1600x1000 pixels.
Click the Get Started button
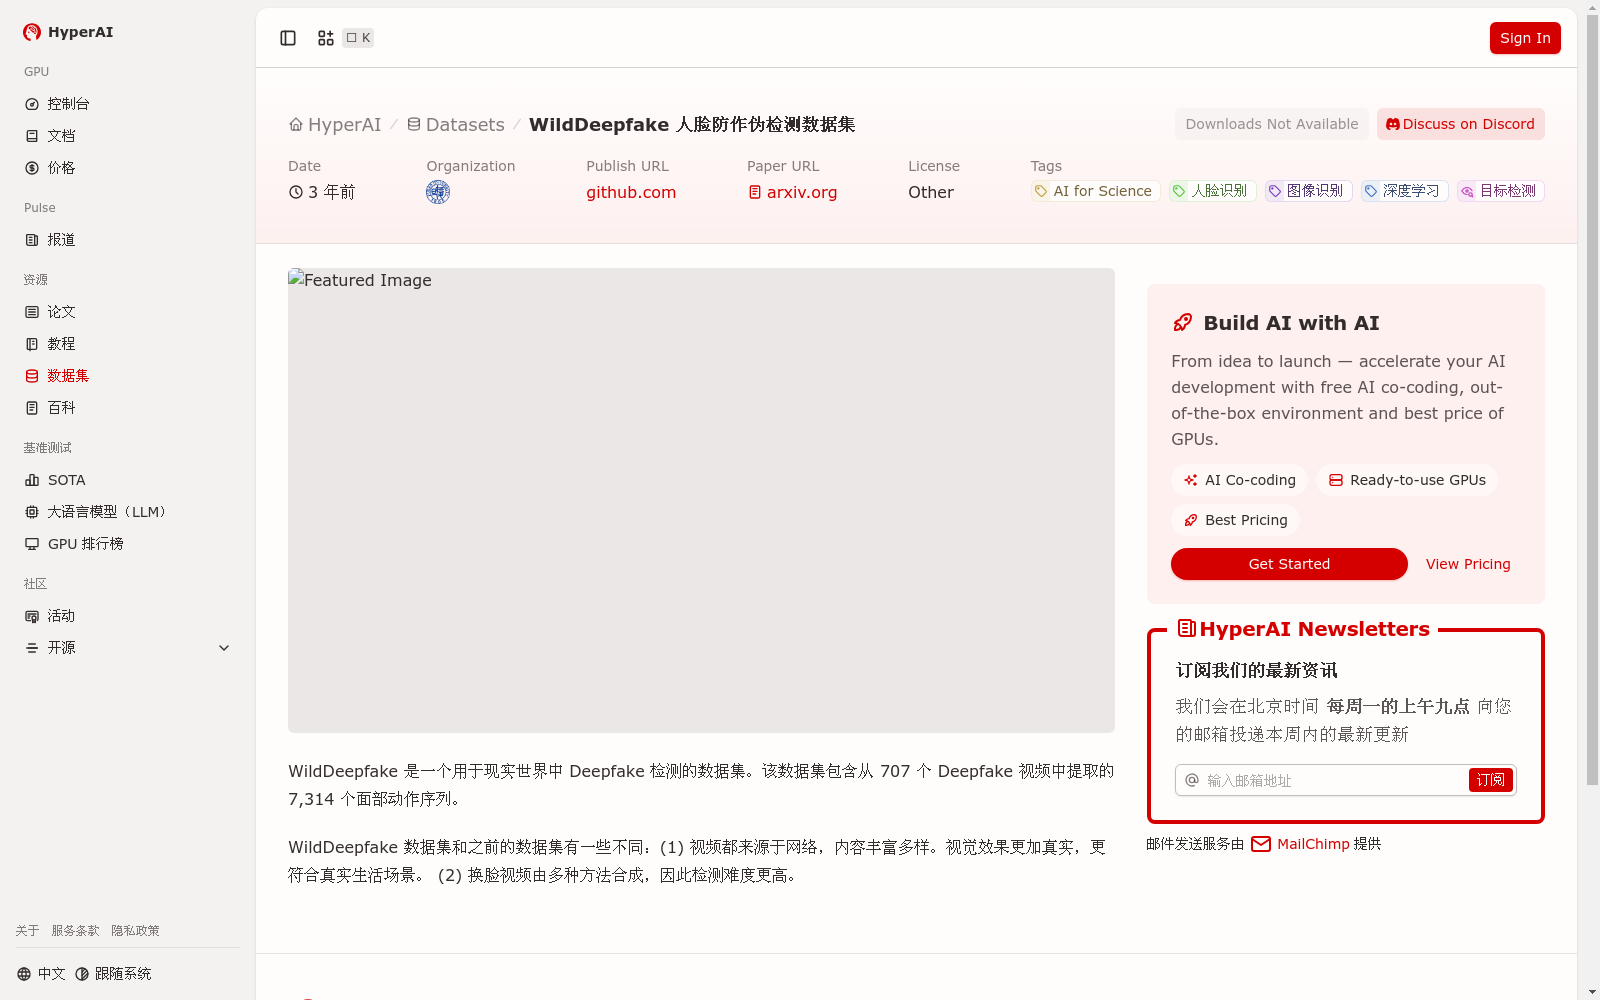(1289, 564)
